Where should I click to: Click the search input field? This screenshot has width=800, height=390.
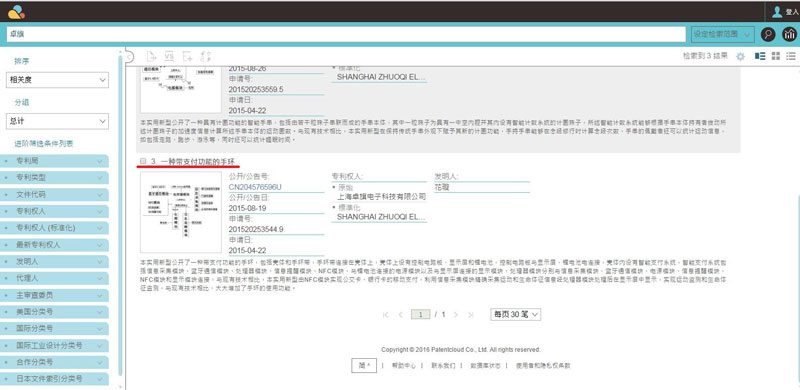click(x=346, y=34)
